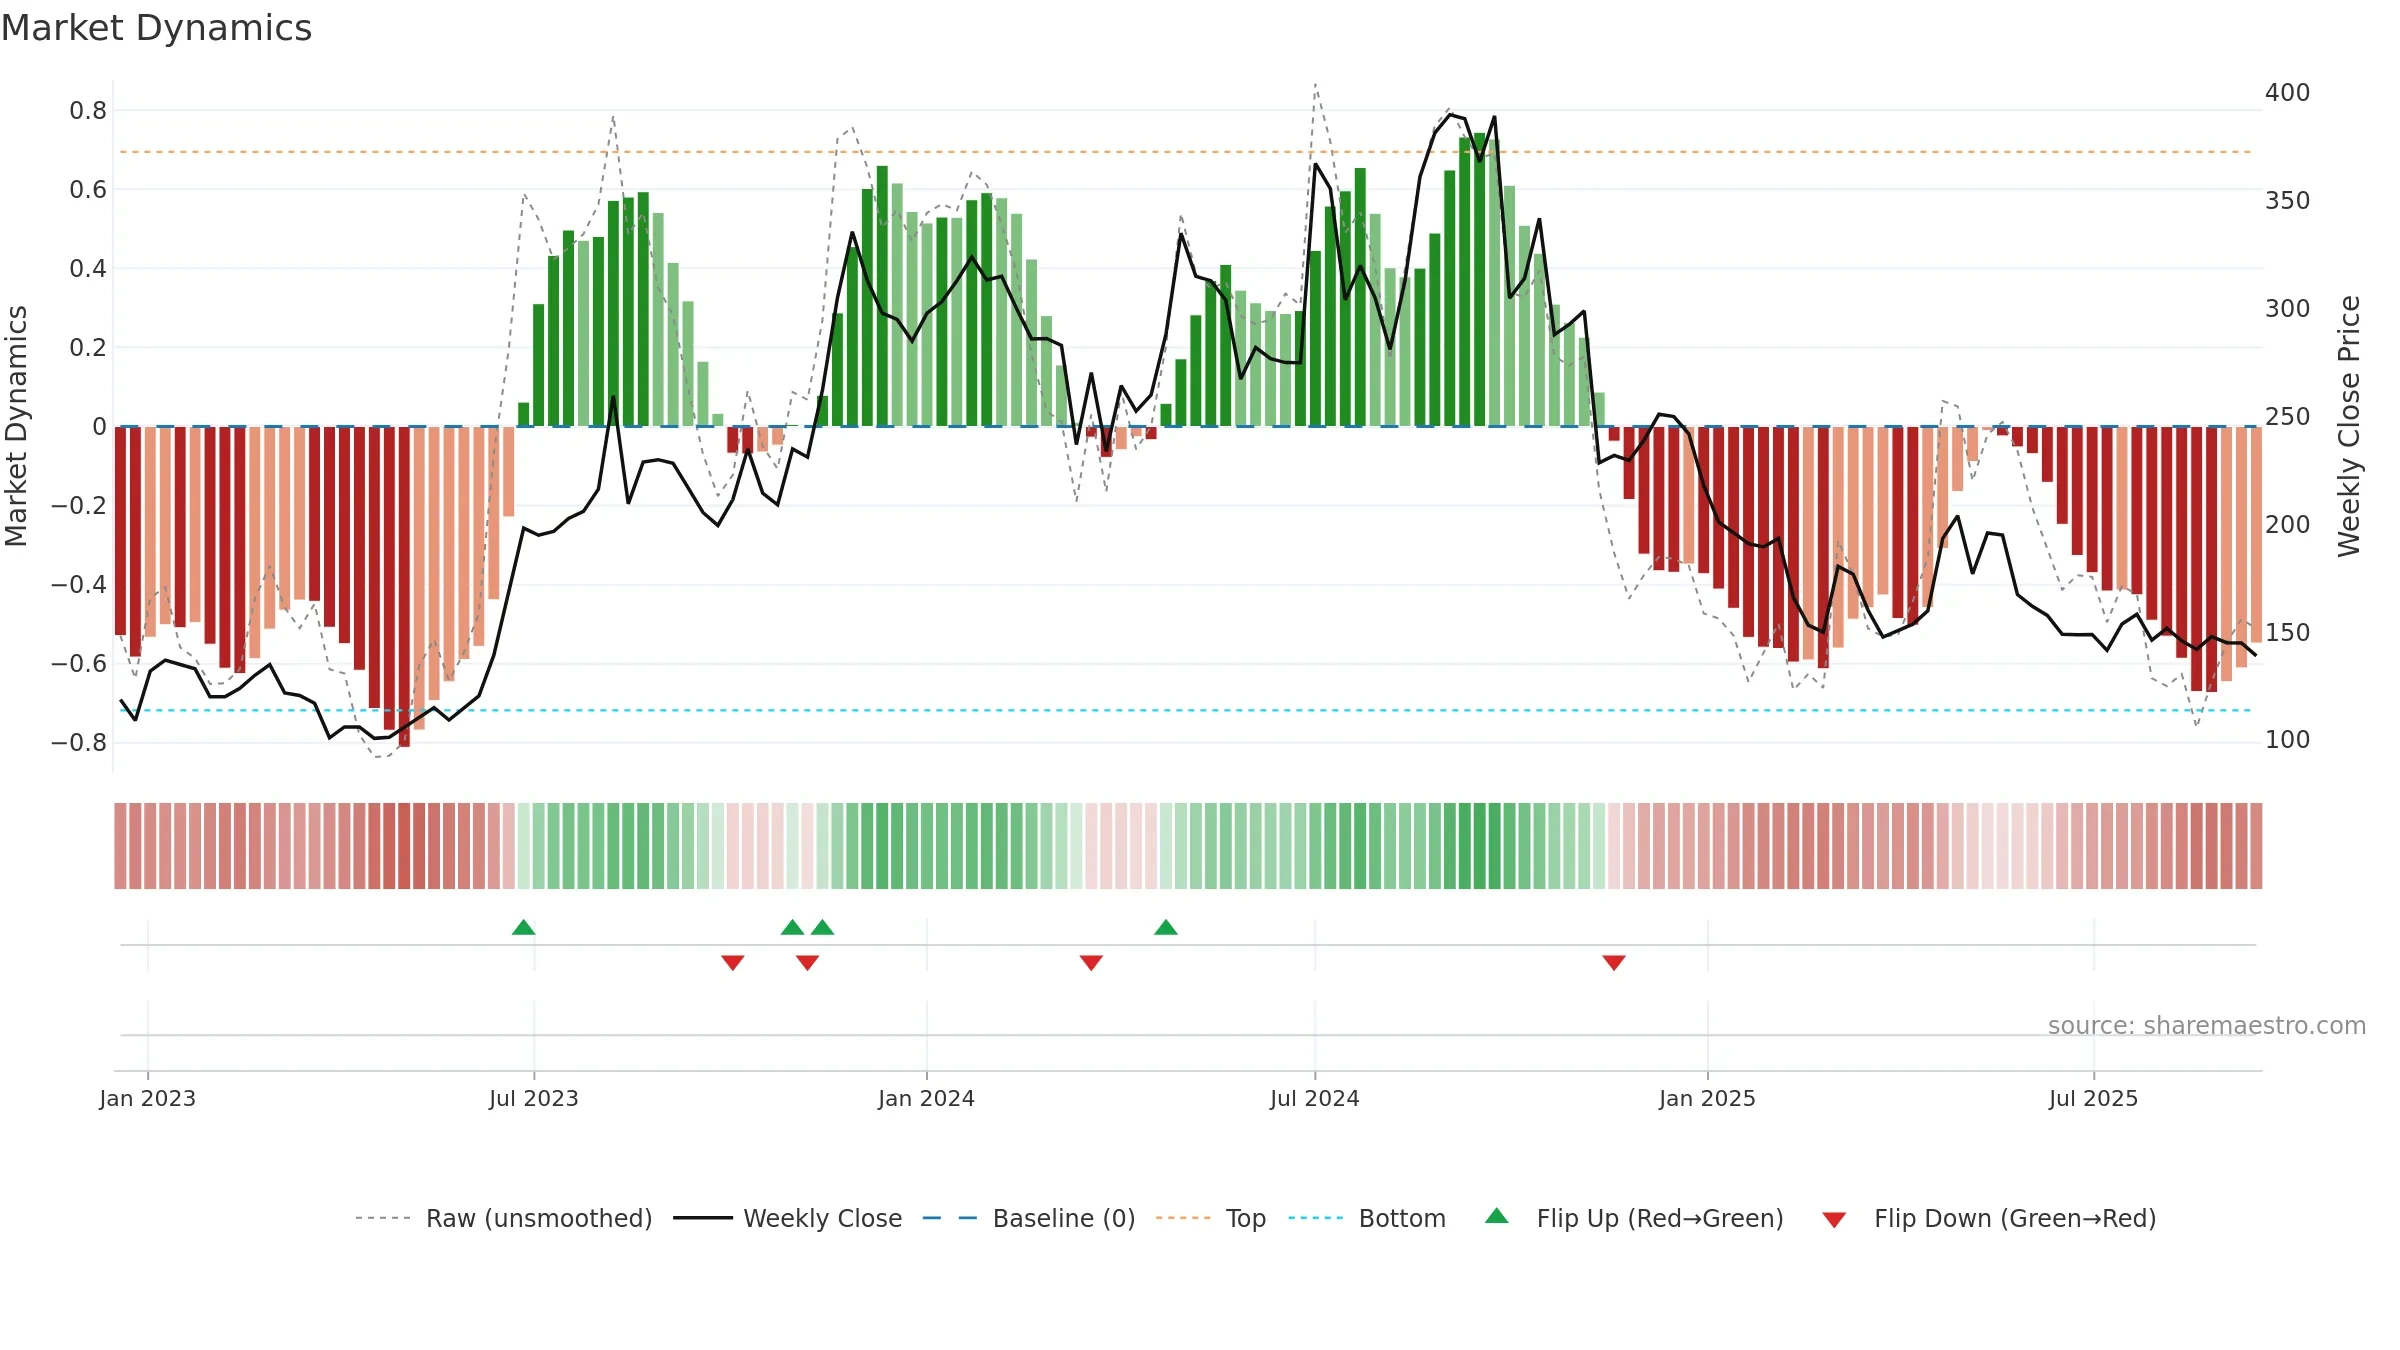This screenshot has width=2400, height=1350.
Task: Click the red flip-down triangle just before Jan 2025
Action: [1613, 962]
